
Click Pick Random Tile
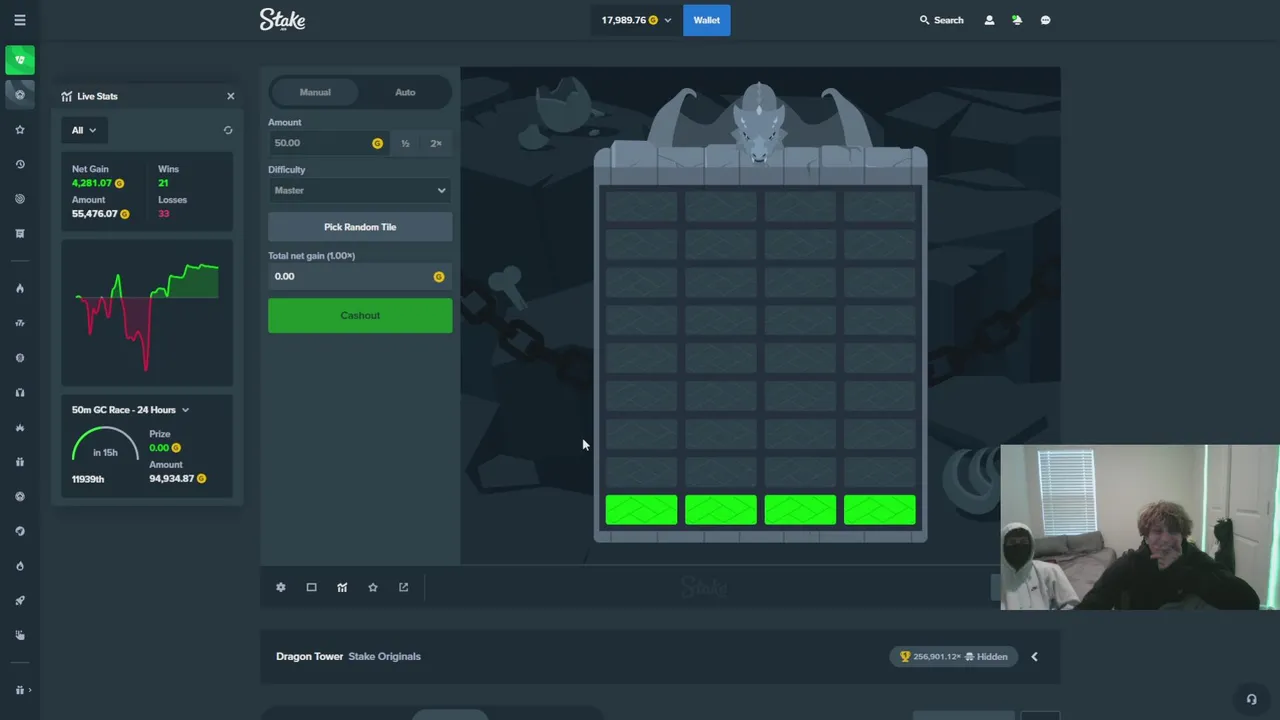point(360,227)
